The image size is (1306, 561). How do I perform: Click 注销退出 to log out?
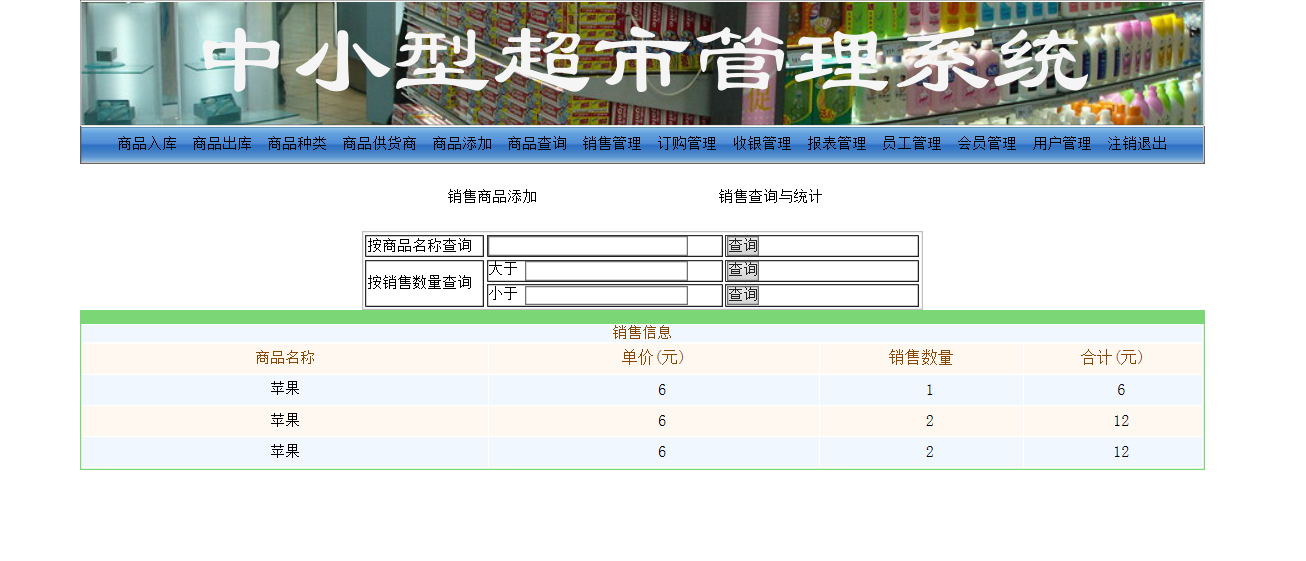[1137, 144]
